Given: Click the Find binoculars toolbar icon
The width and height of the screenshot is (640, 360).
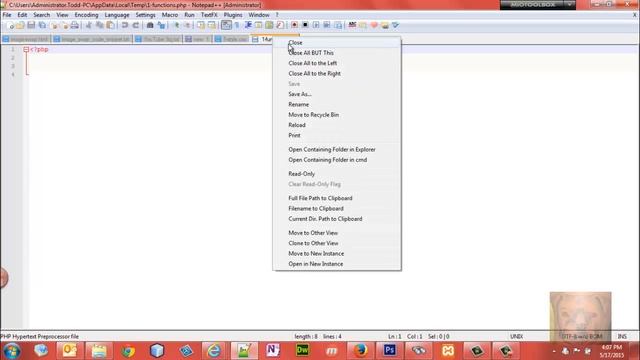Looking at the screenshot, I should pos(150,25).
